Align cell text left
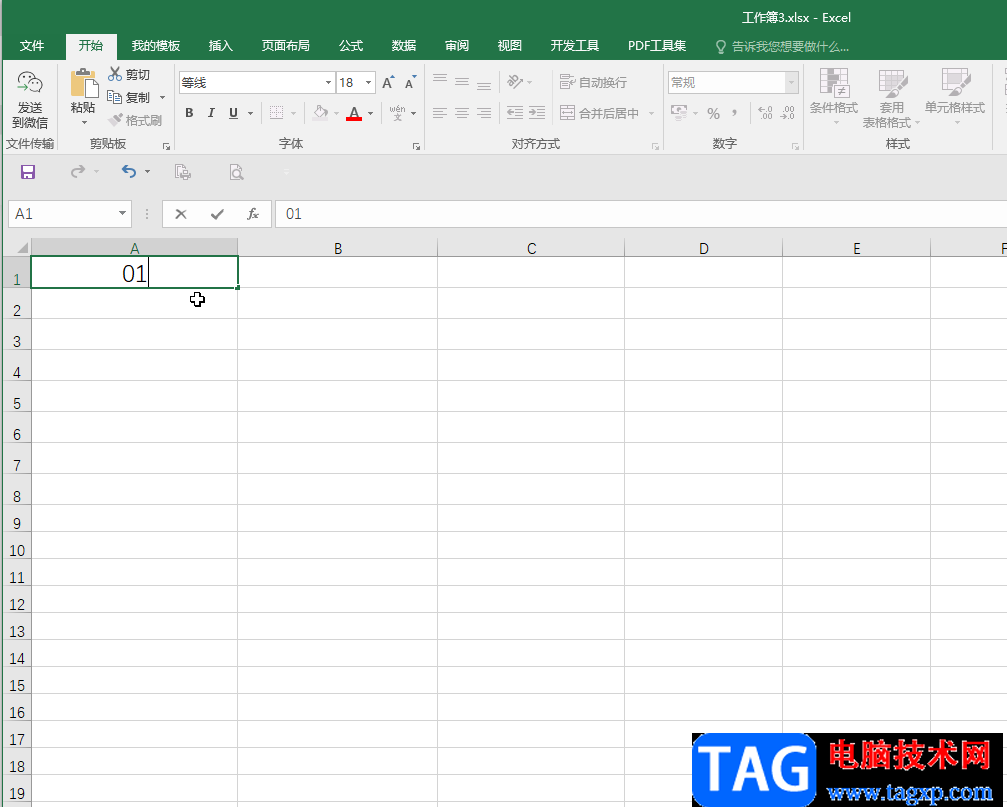1007x807 pixels. [440, 113]
